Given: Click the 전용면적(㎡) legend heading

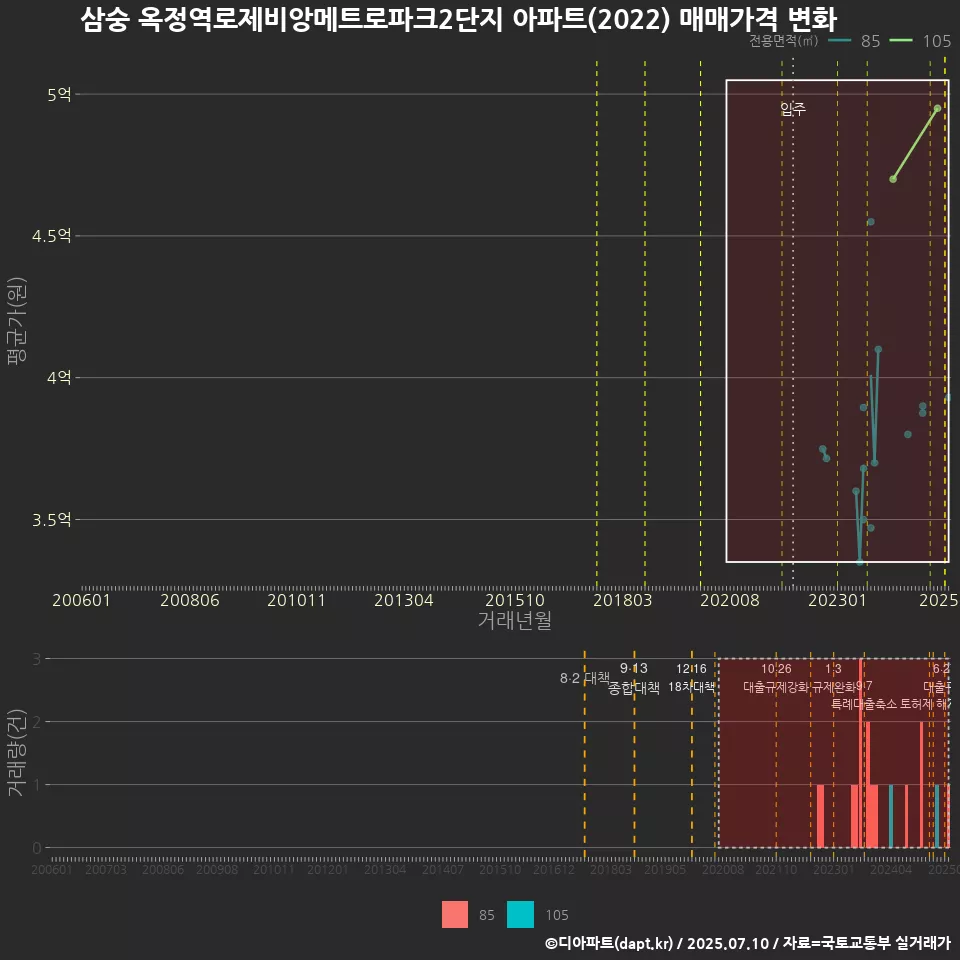Looking at the screenshot, I should [x=783, y=41].
